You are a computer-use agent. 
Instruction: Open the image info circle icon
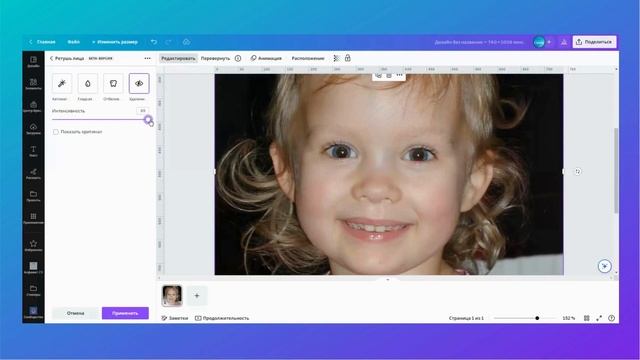238,58
